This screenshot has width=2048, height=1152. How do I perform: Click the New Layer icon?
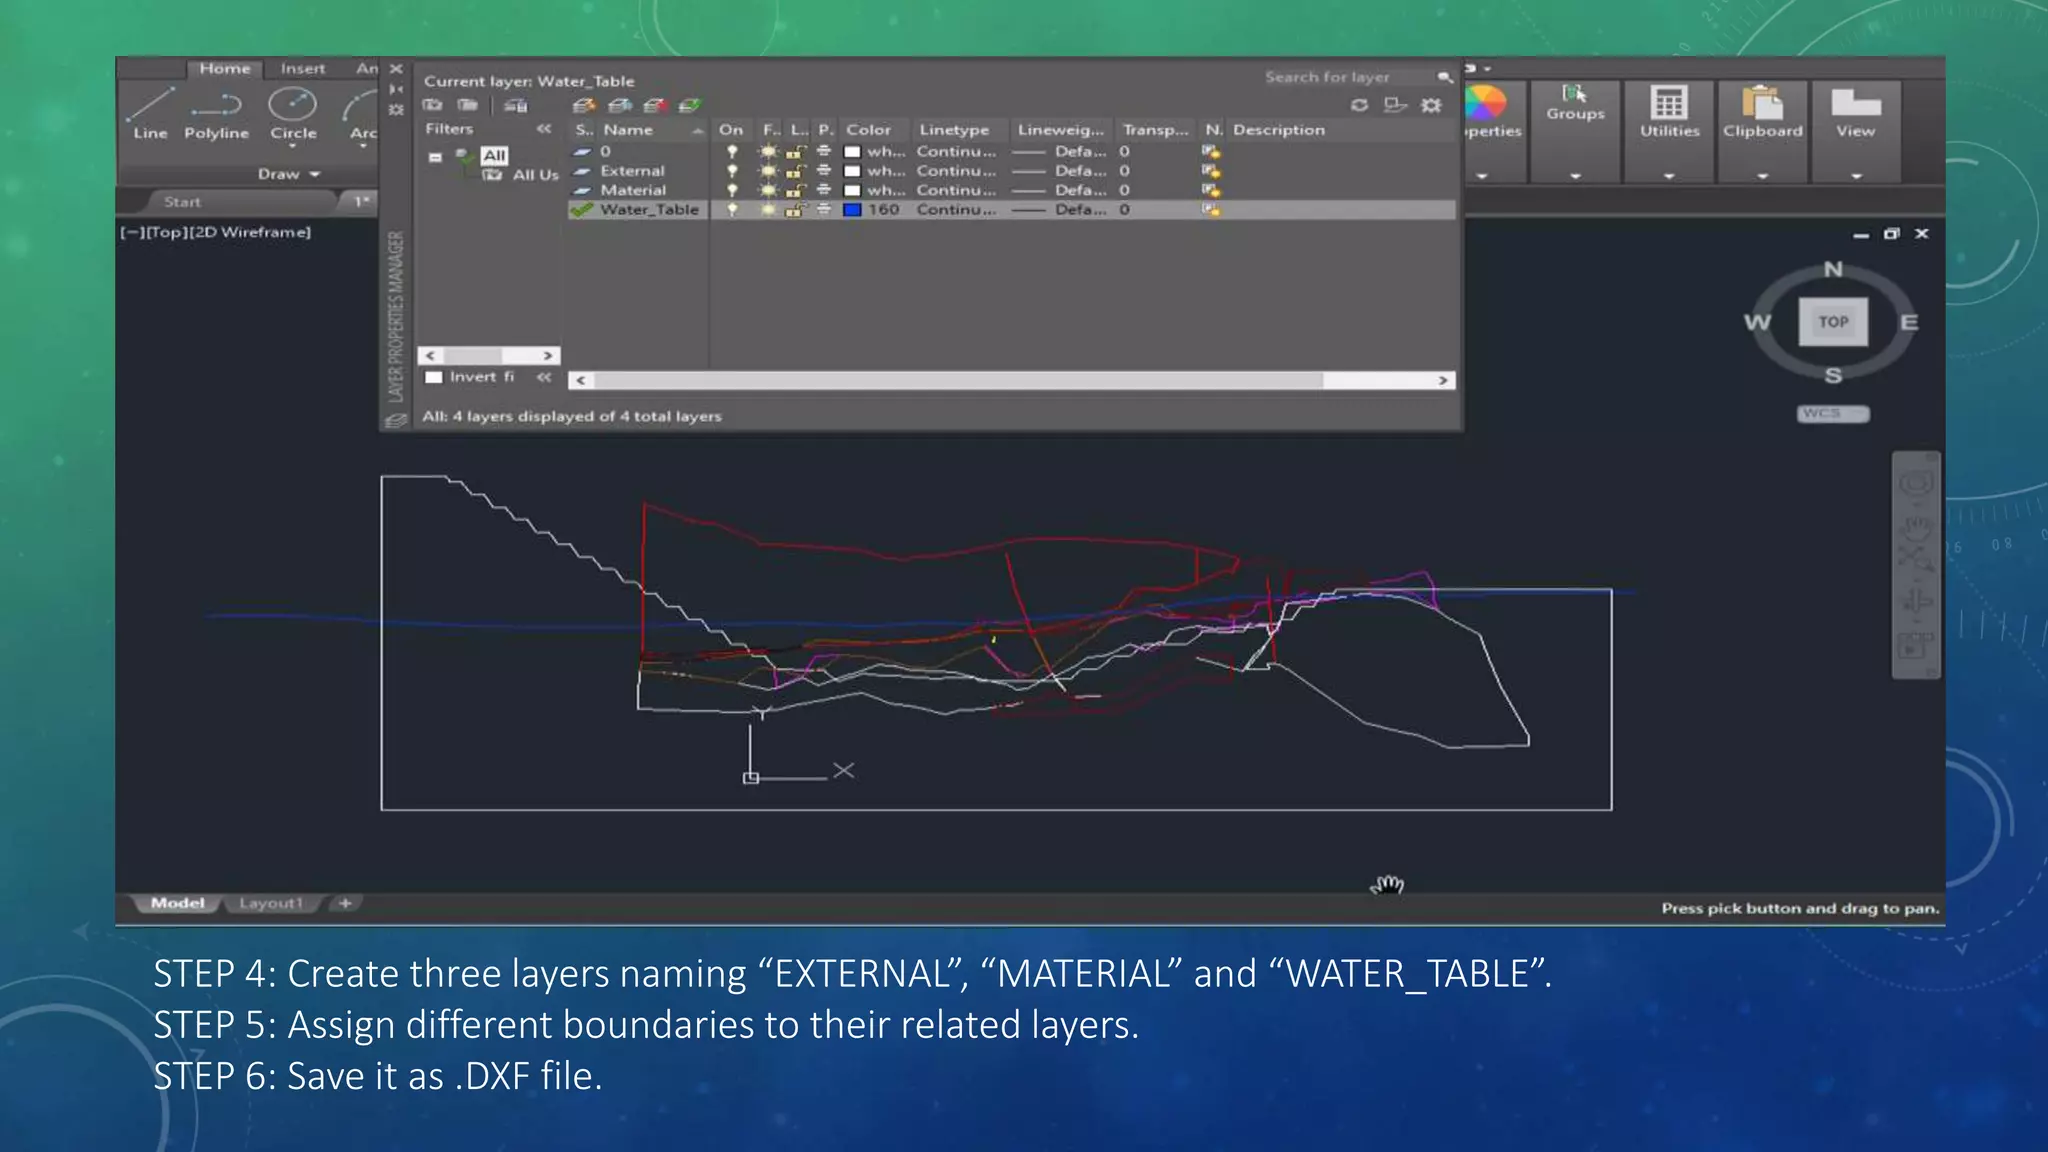click(585, 105)
